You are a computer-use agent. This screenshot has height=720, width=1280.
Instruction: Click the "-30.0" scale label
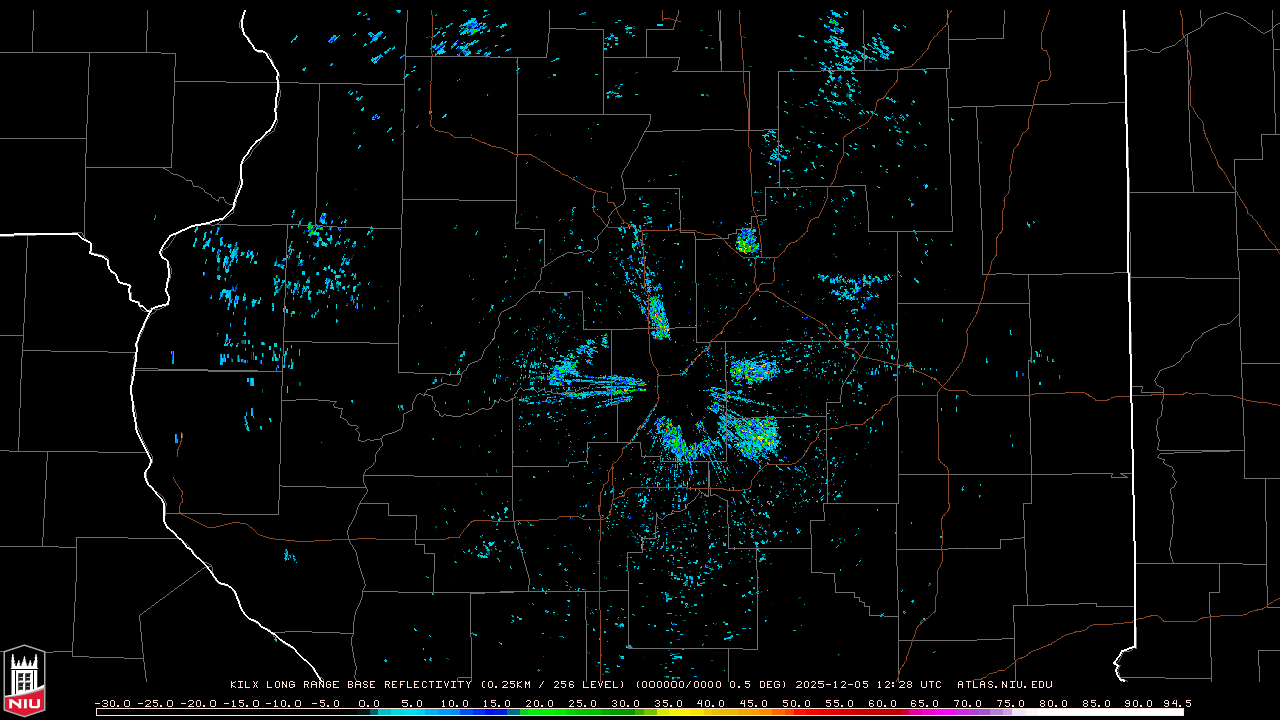pos(112,703)
